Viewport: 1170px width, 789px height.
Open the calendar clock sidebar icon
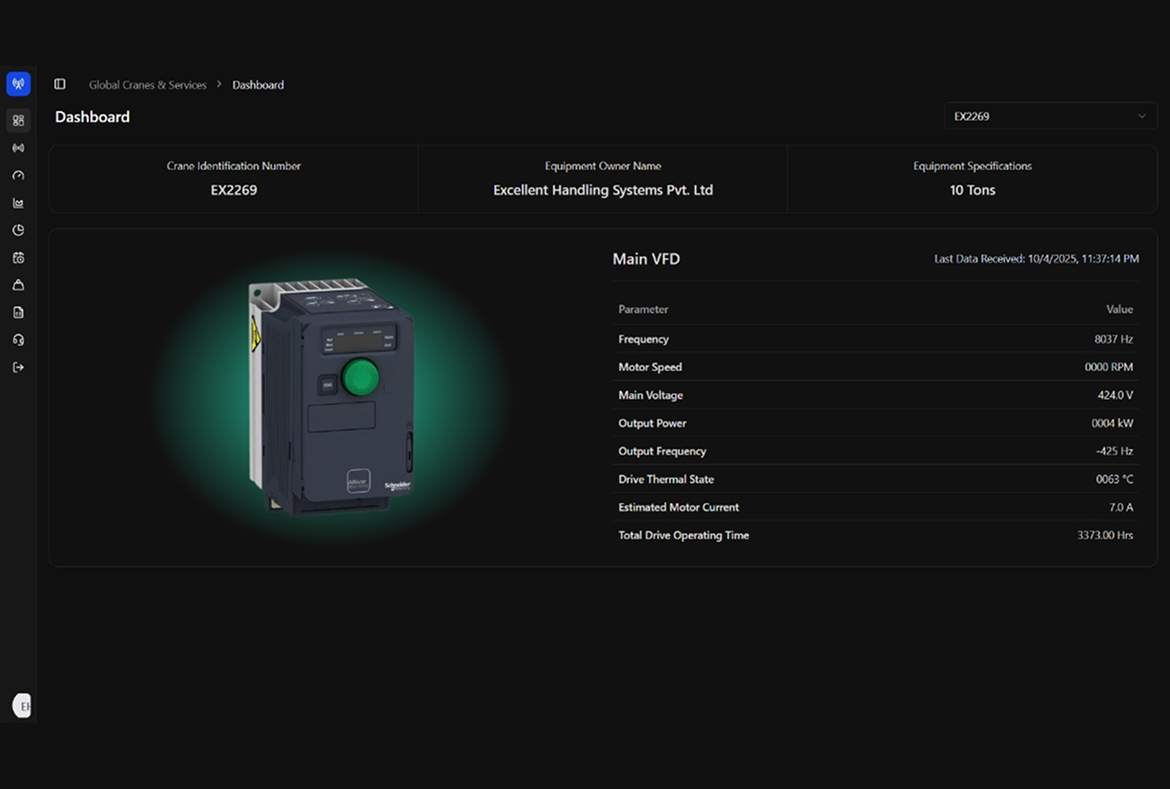click(18, 258)
